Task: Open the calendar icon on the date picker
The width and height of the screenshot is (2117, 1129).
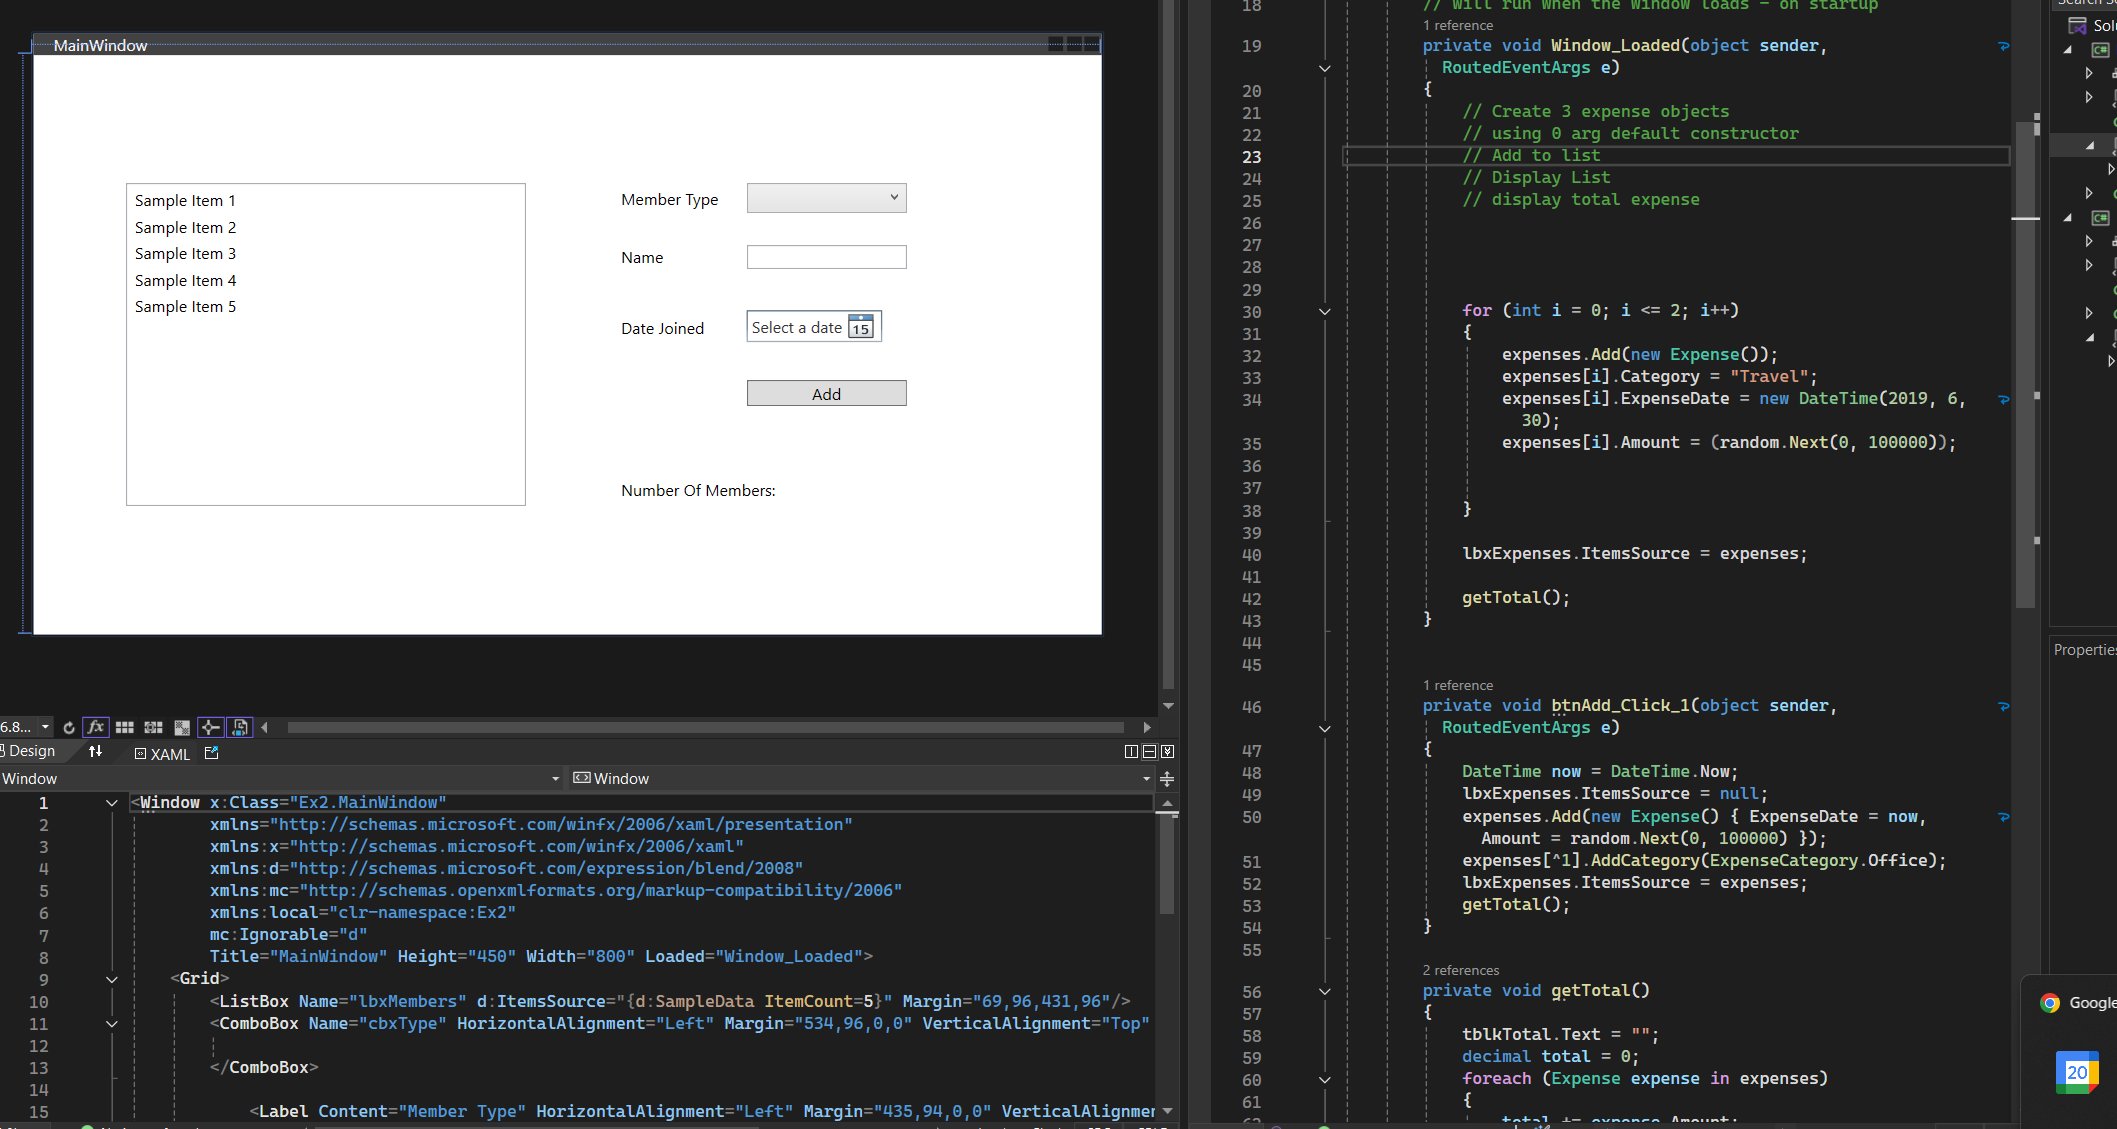Action: tap(861, 327)
